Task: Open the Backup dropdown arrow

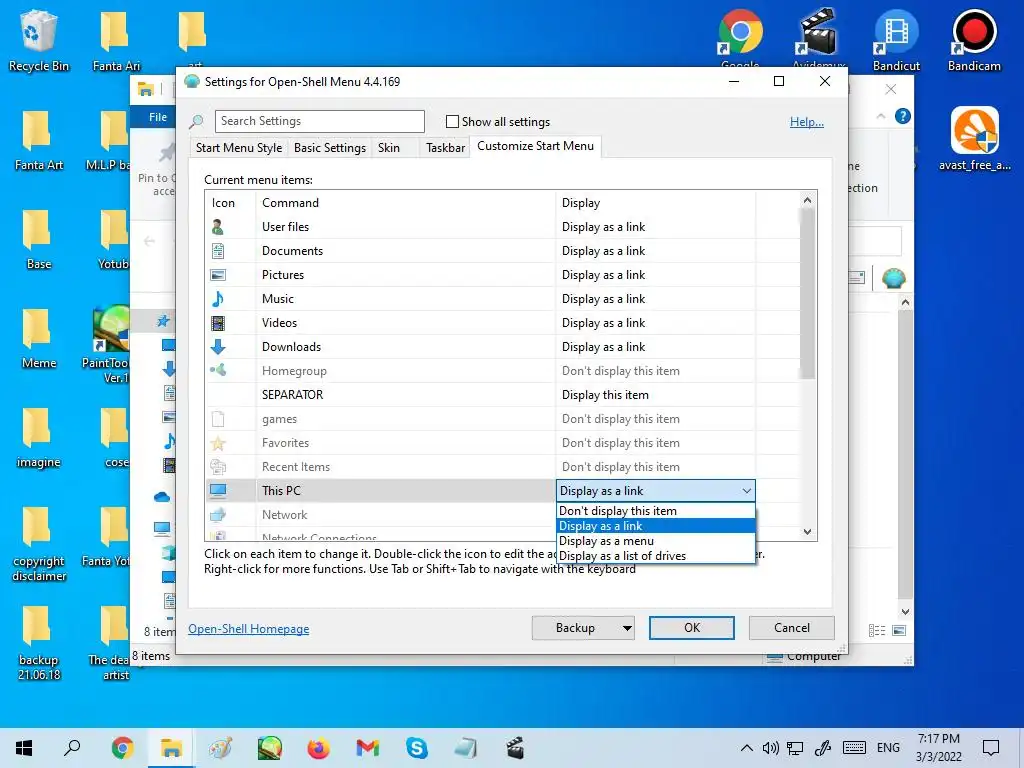Action: tap(627, 628)
